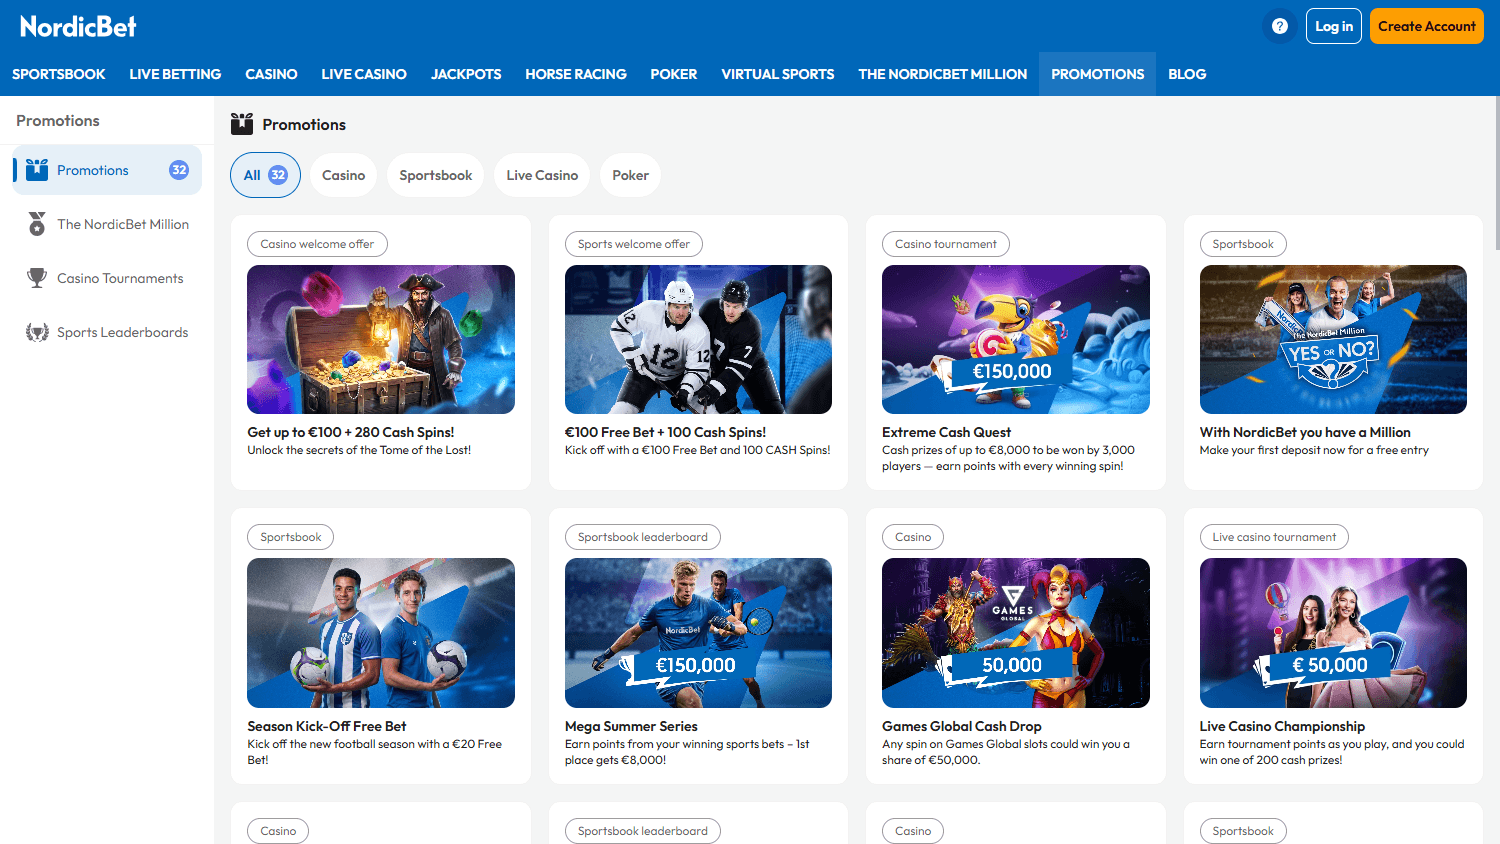Click 'Sportsbook leaderboard' tag above Mega Summer Series

pos(642,537)
